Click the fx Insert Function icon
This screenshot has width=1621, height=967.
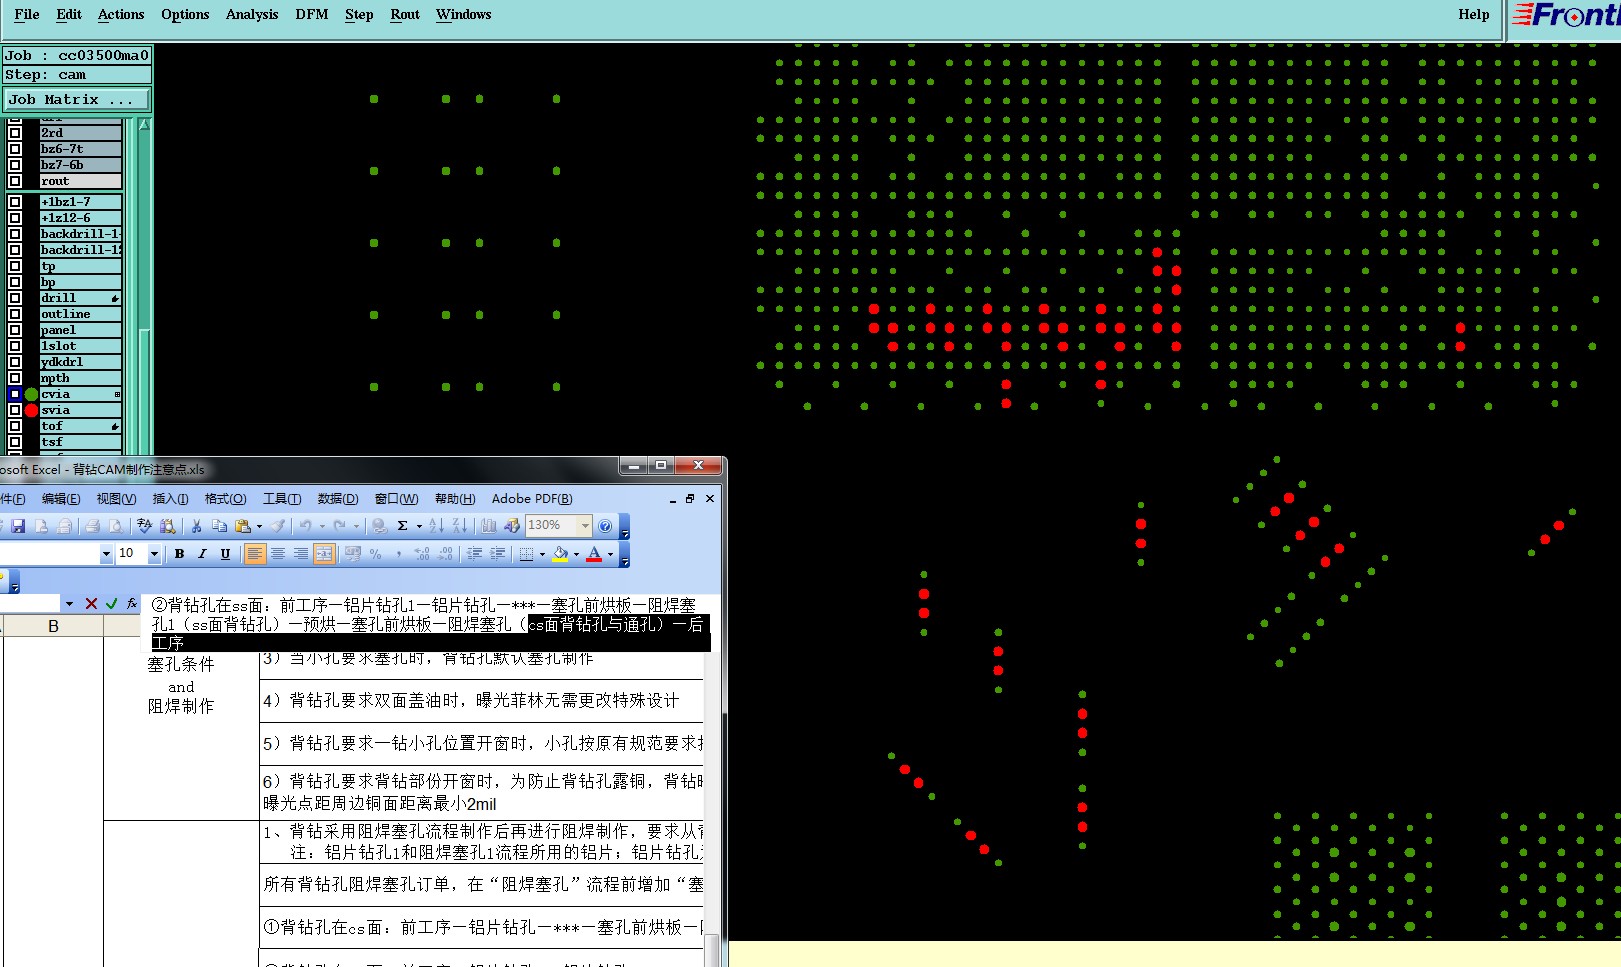(x=132, y=603)
